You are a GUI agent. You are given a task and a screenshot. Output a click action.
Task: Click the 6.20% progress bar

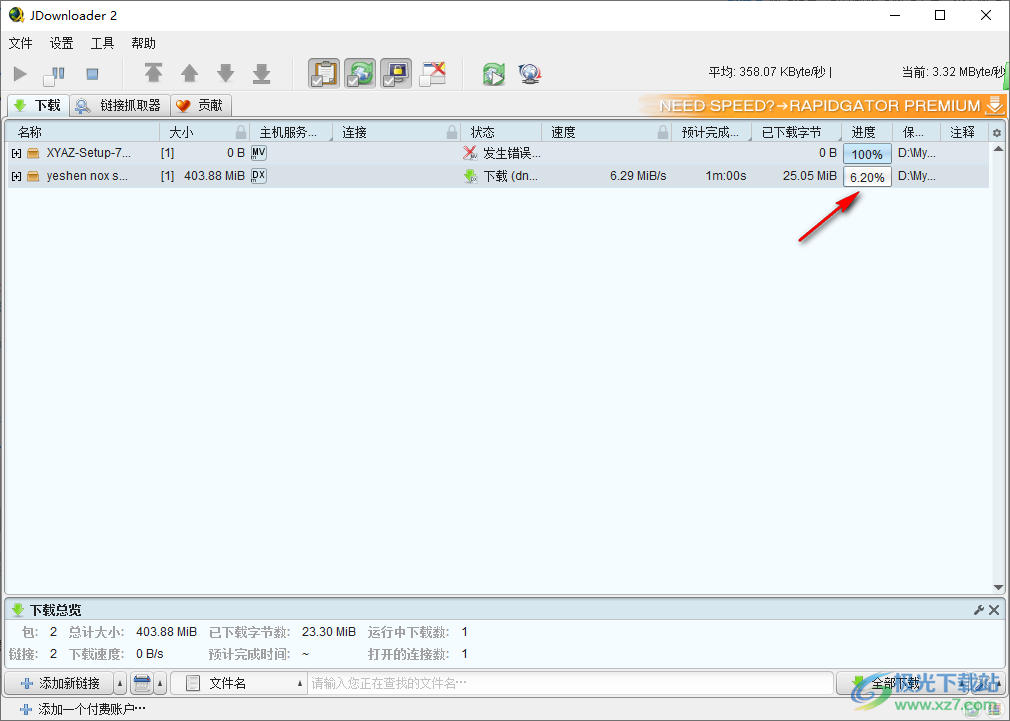(x=867, y=177)
